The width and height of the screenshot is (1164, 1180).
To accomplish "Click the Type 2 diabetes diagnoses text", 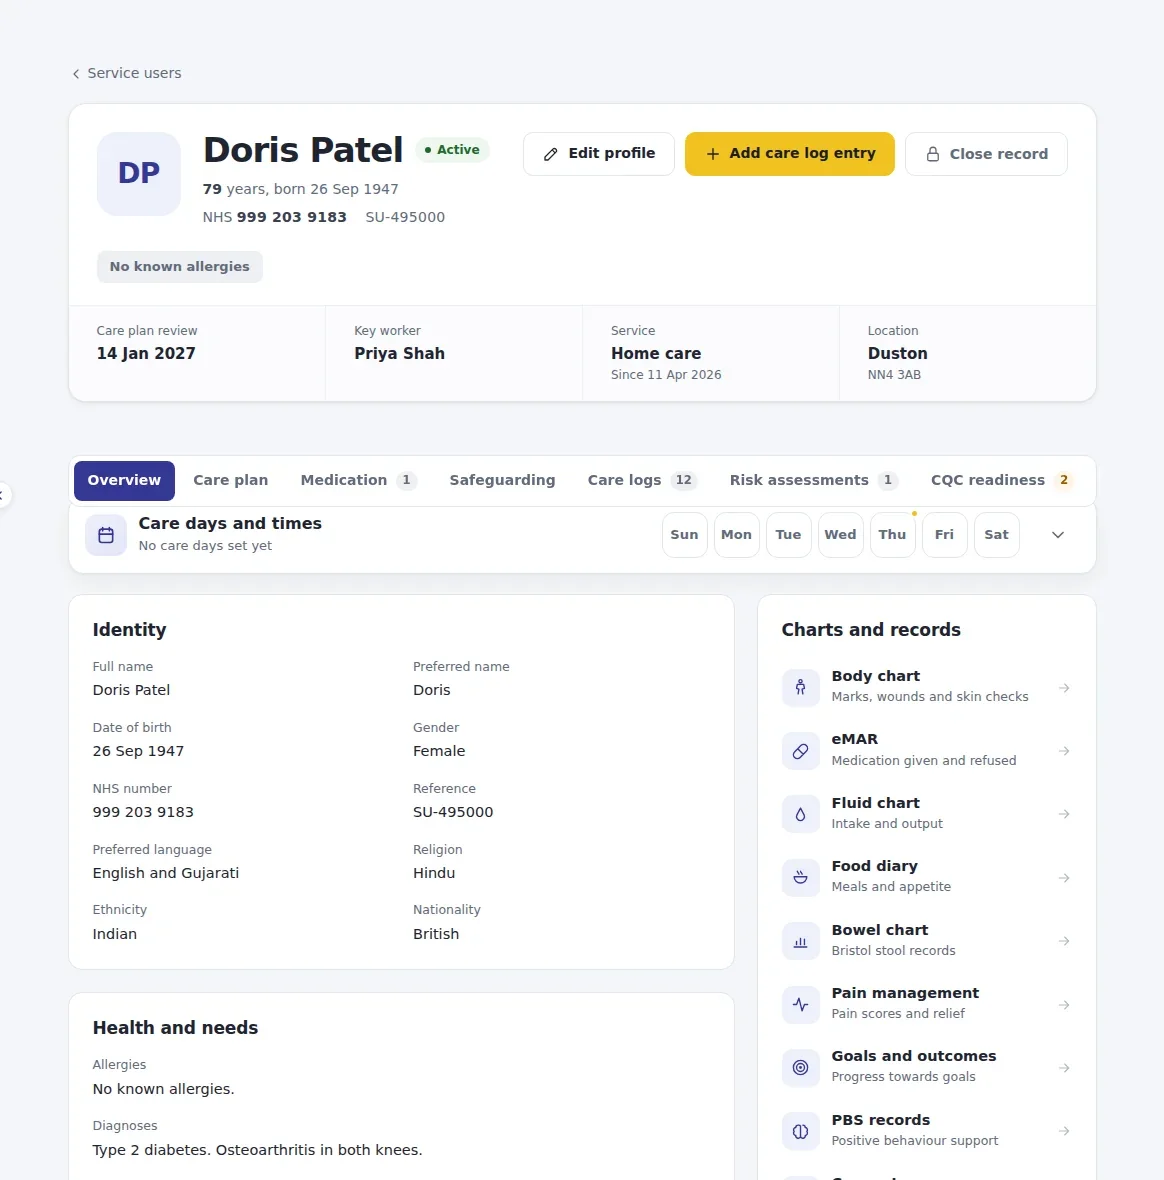I will 257,1150.
